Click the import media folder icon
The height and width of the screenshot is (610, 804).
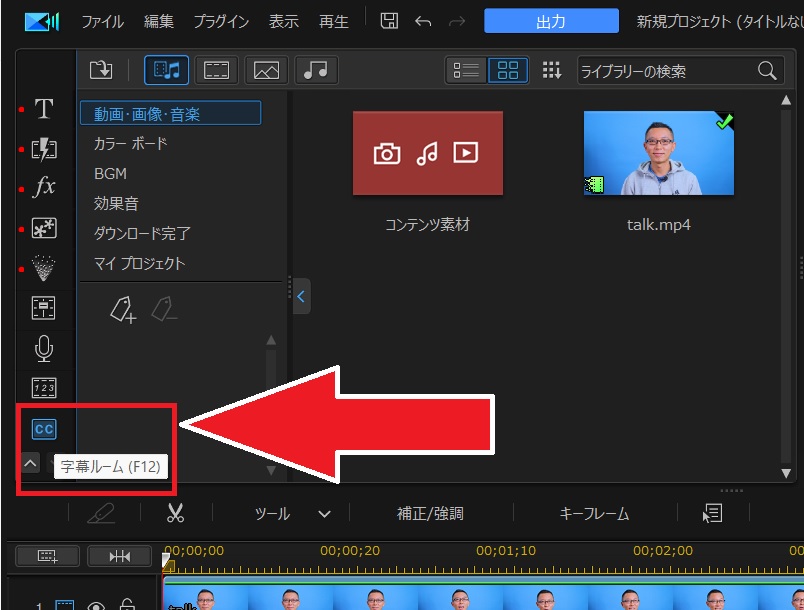(100, 70)
